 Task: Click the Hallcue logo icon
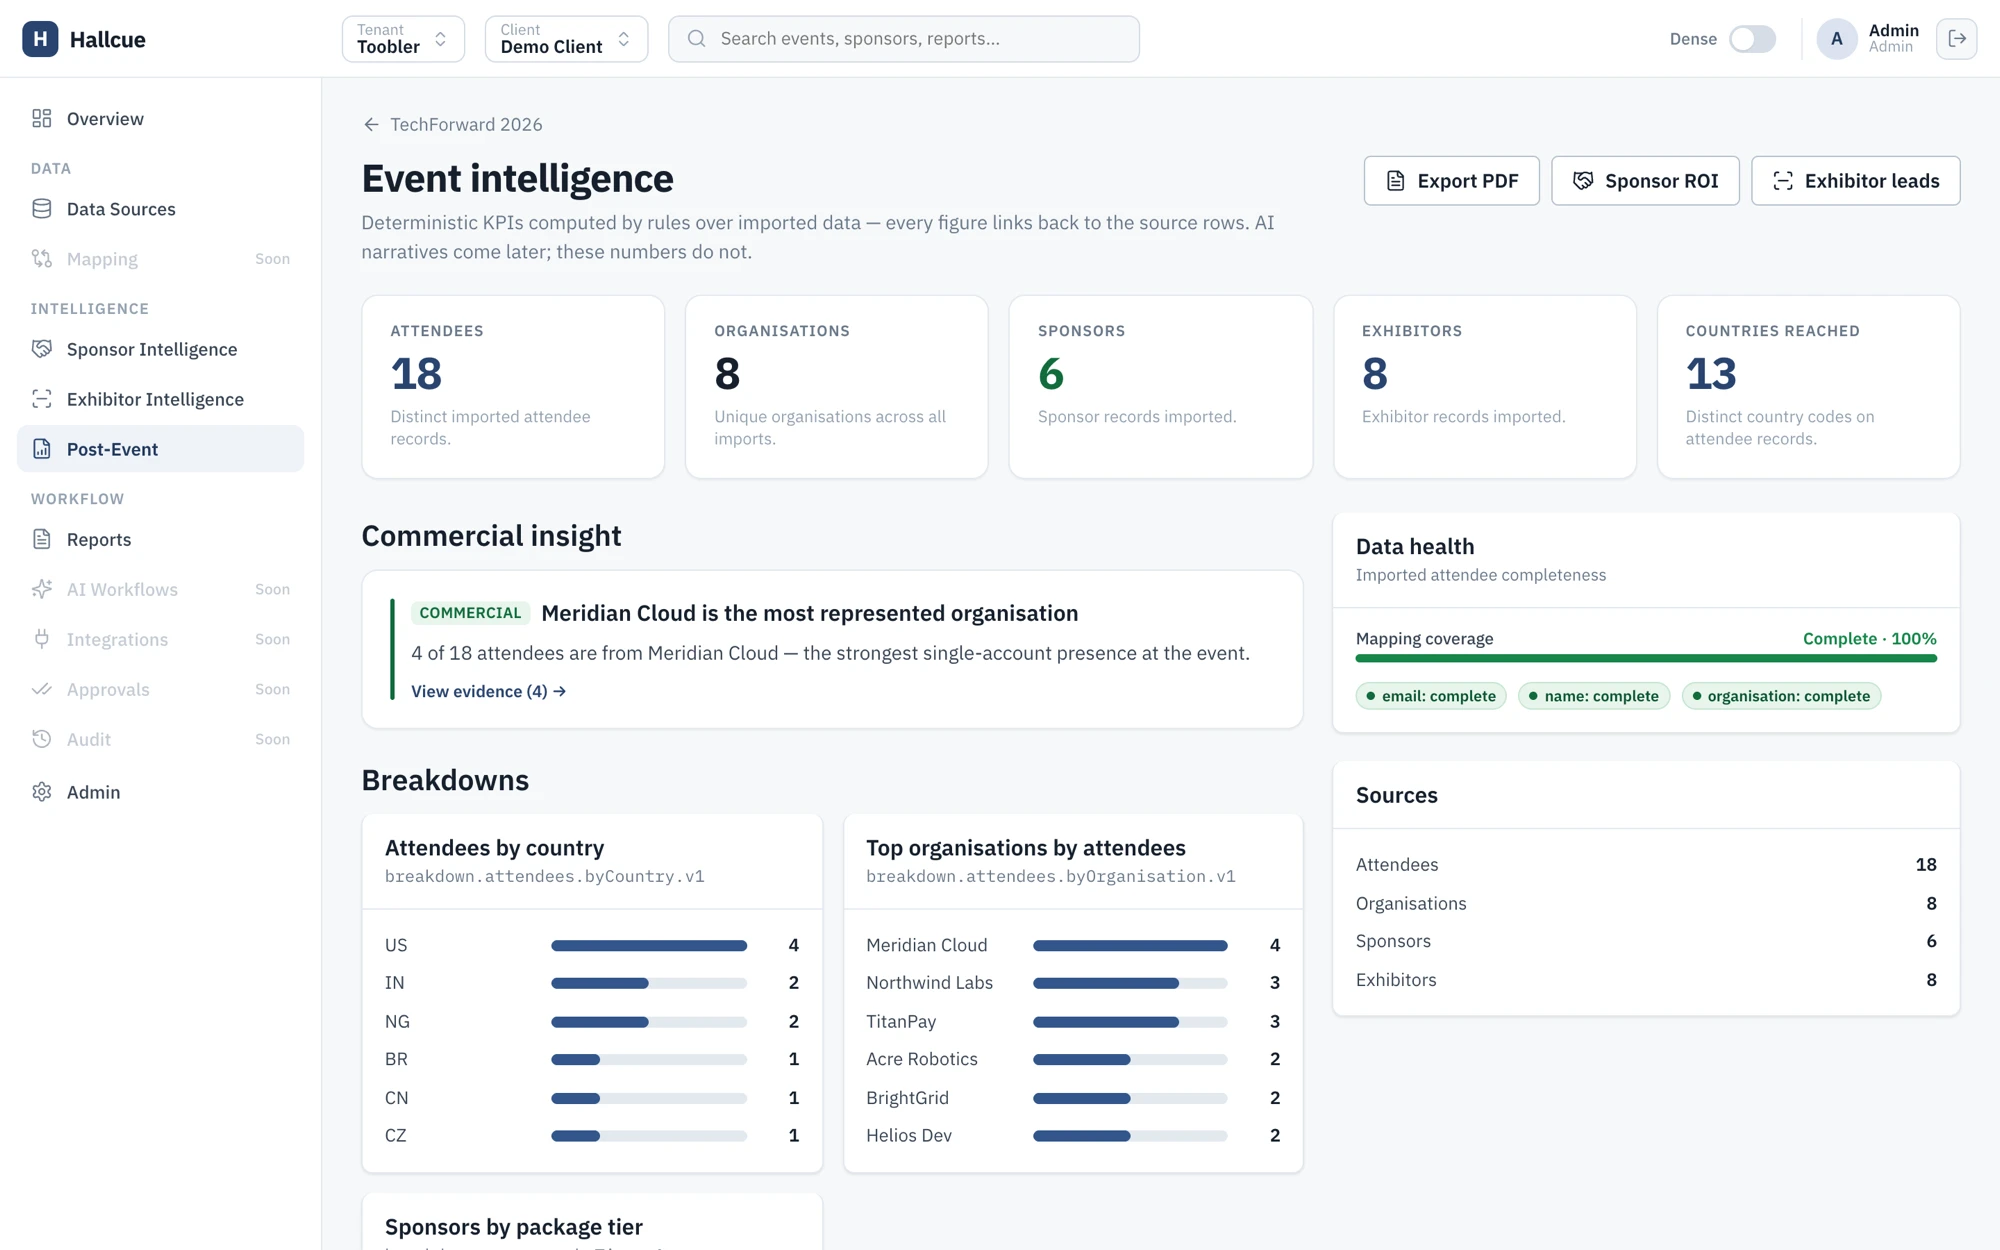[40, 39]
